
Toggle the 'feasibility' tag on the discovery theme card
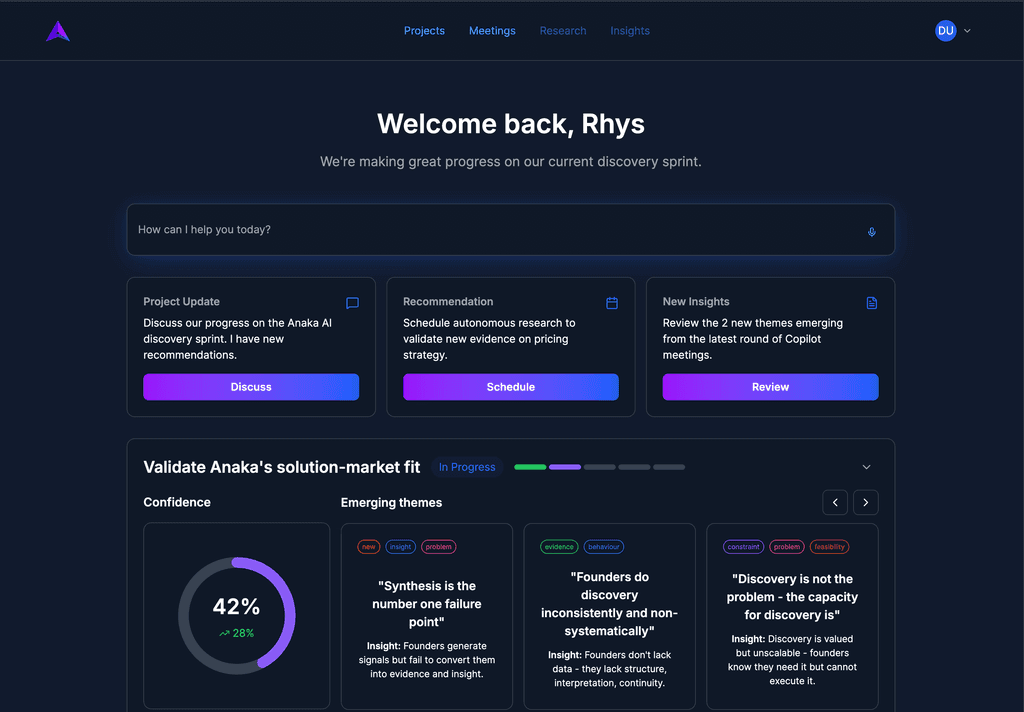pos(829,547)
